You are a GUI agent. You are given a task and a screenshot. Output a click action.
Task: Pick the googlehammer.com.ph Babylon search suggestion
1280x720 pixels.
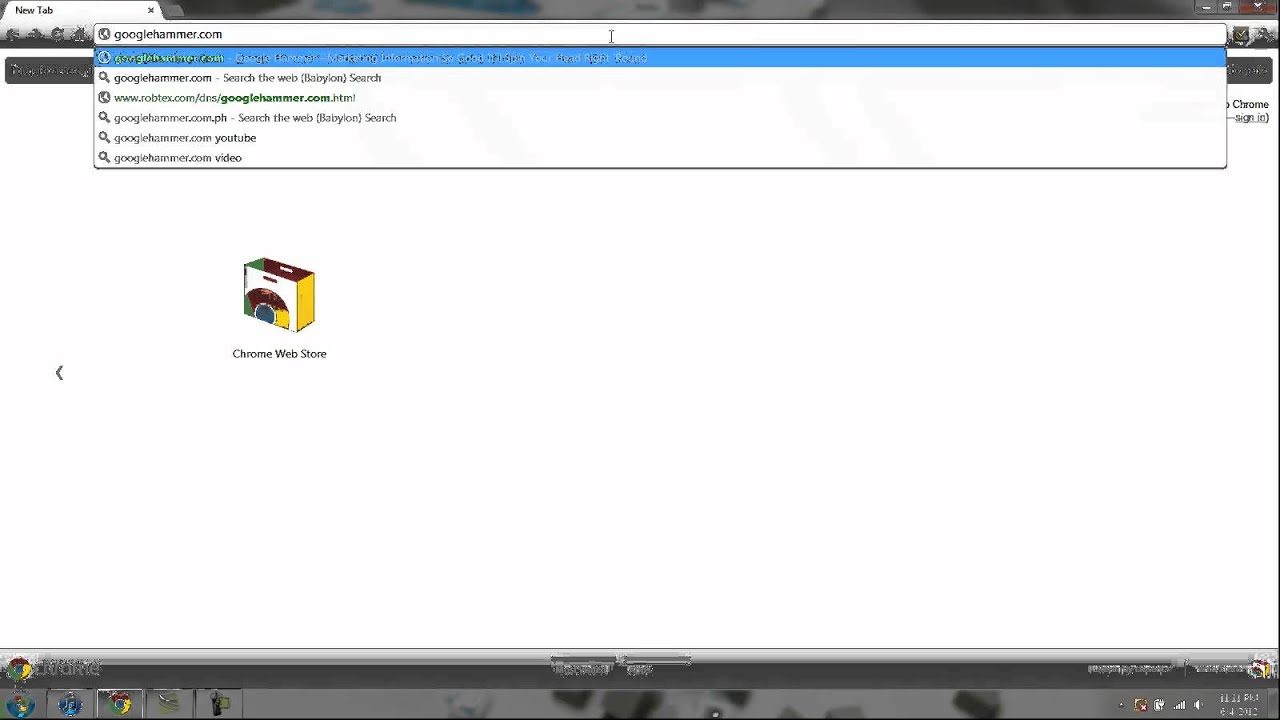click(x=660, y=118)
